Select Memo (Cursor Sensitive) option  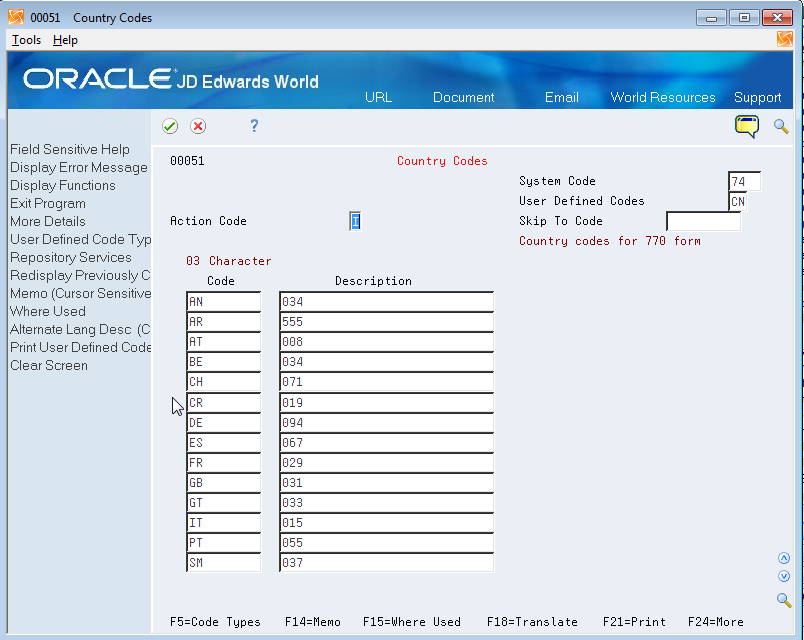click(x=81, y=293)
